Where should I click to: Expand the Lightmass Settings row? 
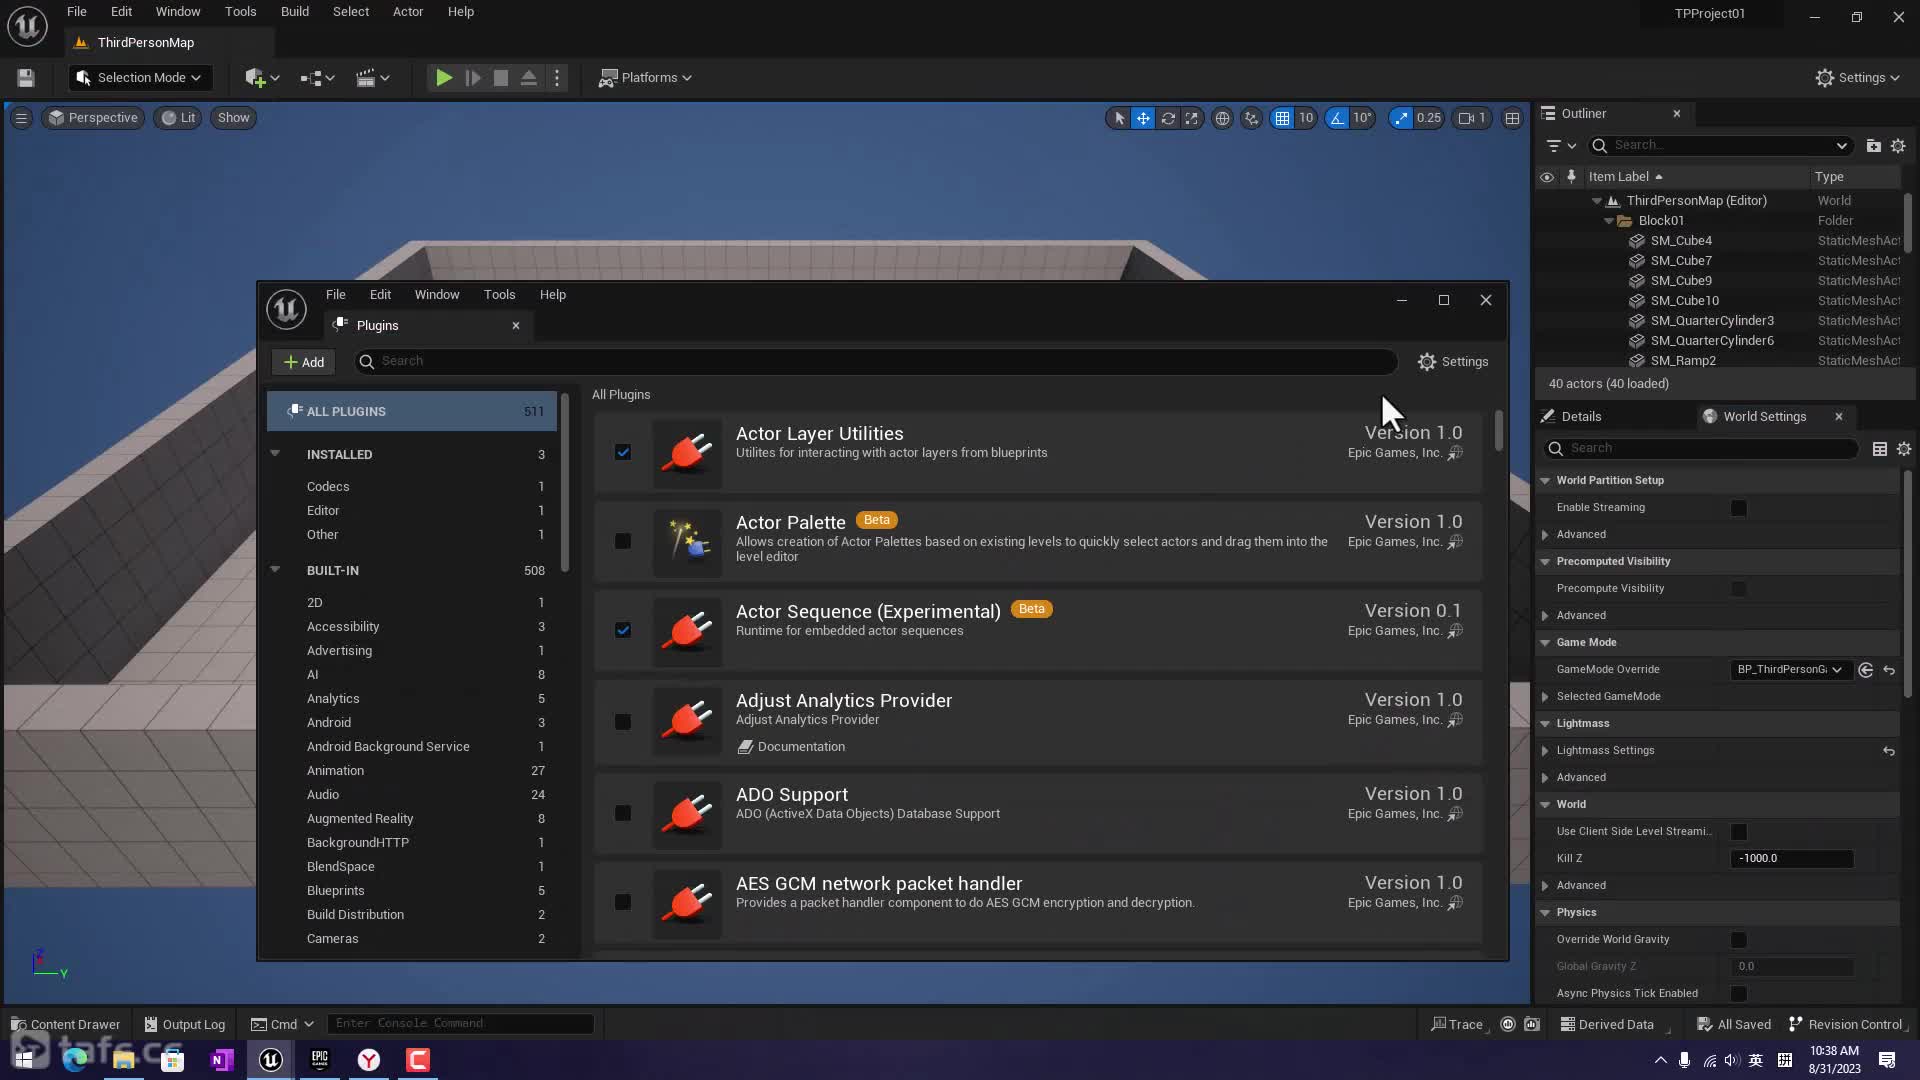click(1546, 751)
